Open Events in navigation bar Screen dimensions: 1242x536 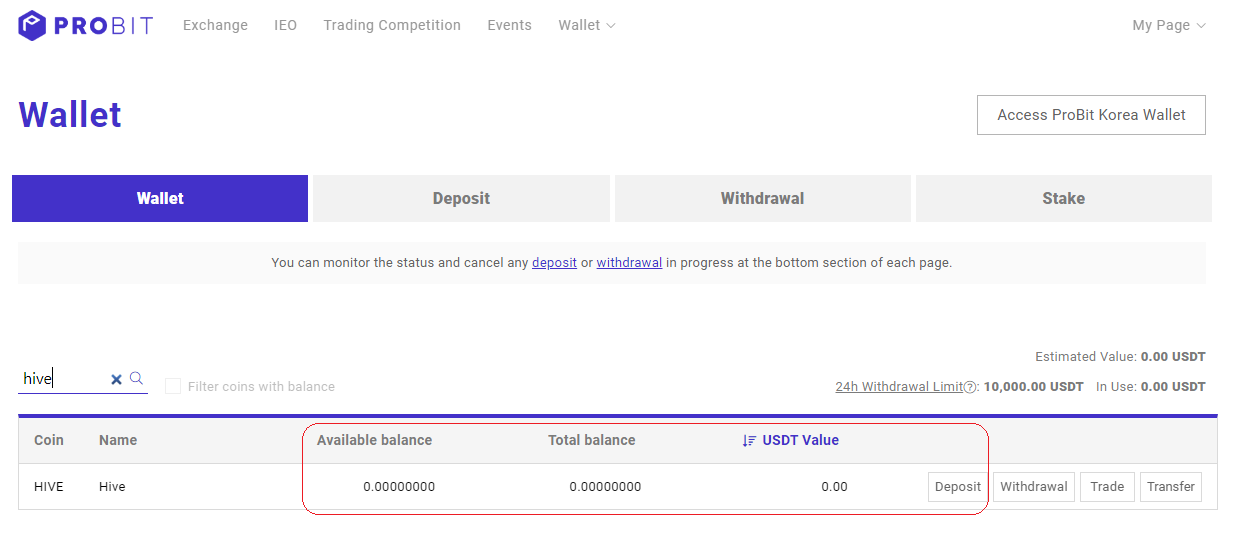(x=510, y=25)
